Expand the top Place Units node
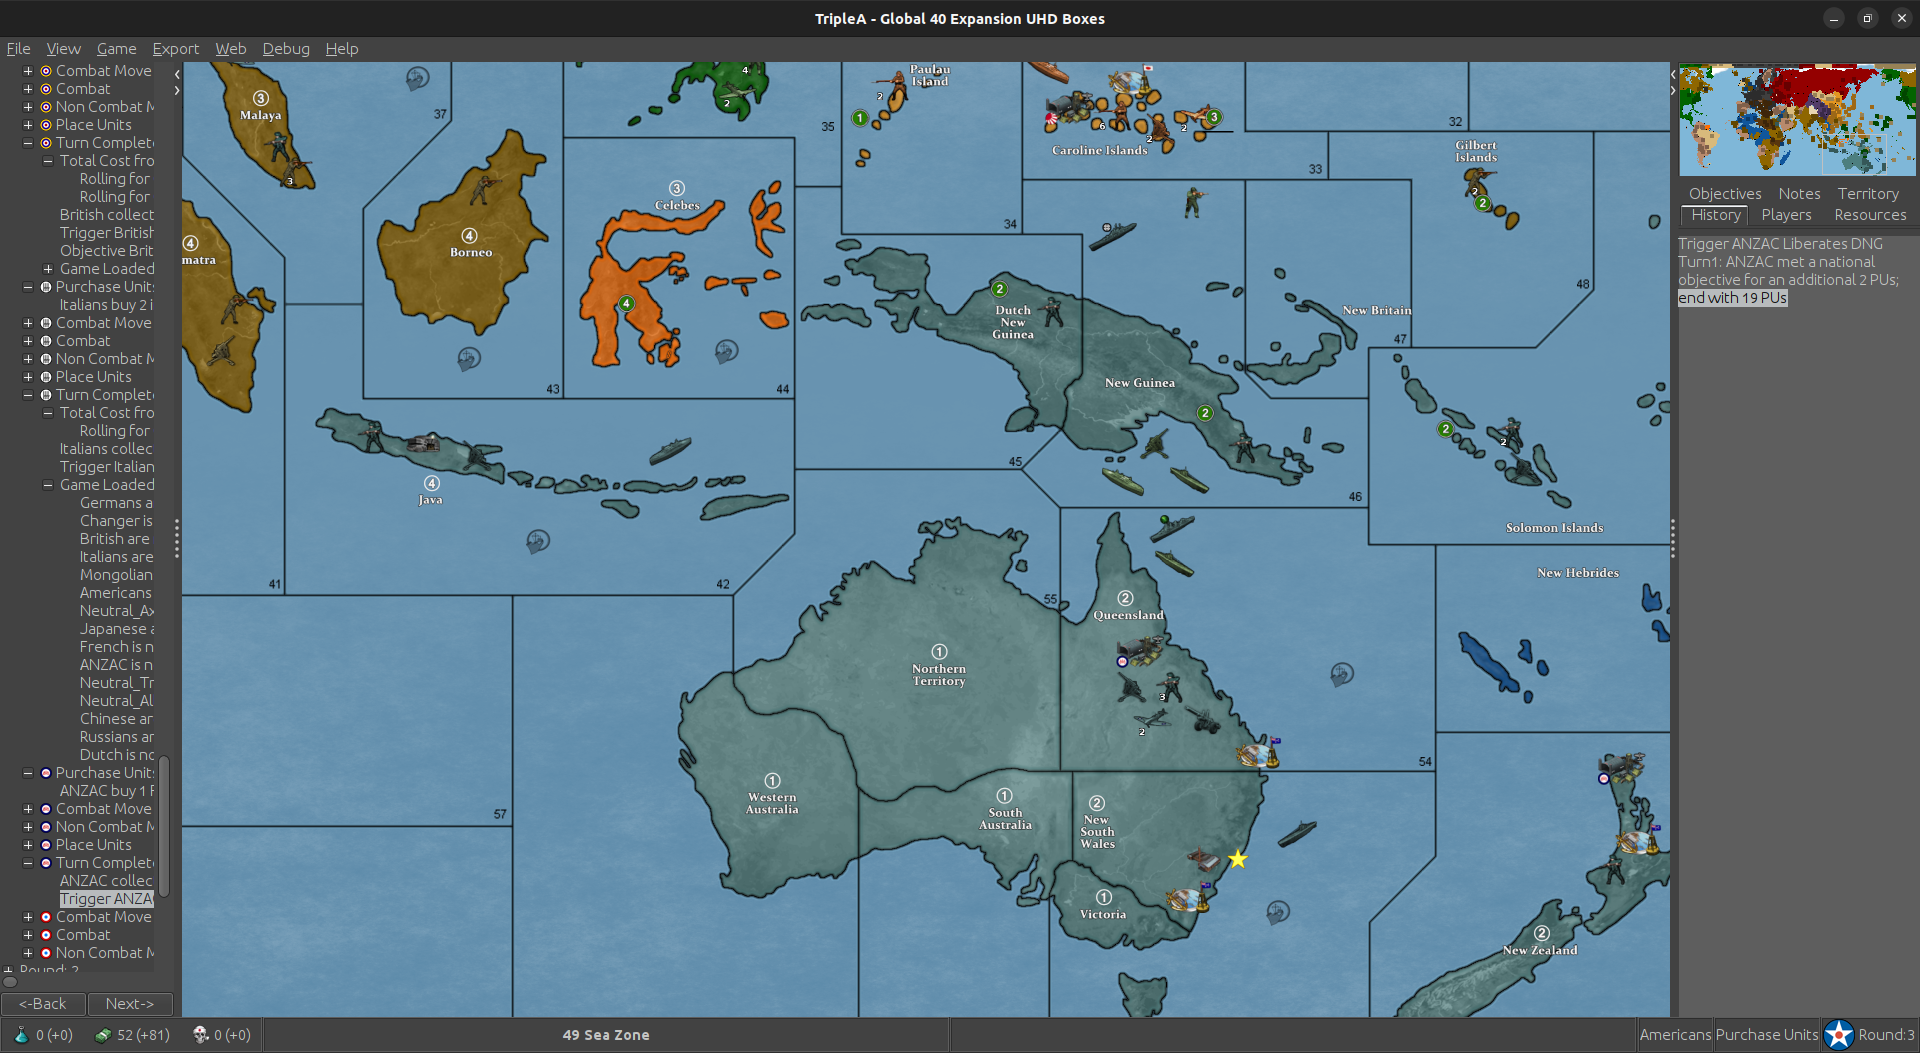The height and width of the screenshot is (1053, 1920). (x=28, y=125)
